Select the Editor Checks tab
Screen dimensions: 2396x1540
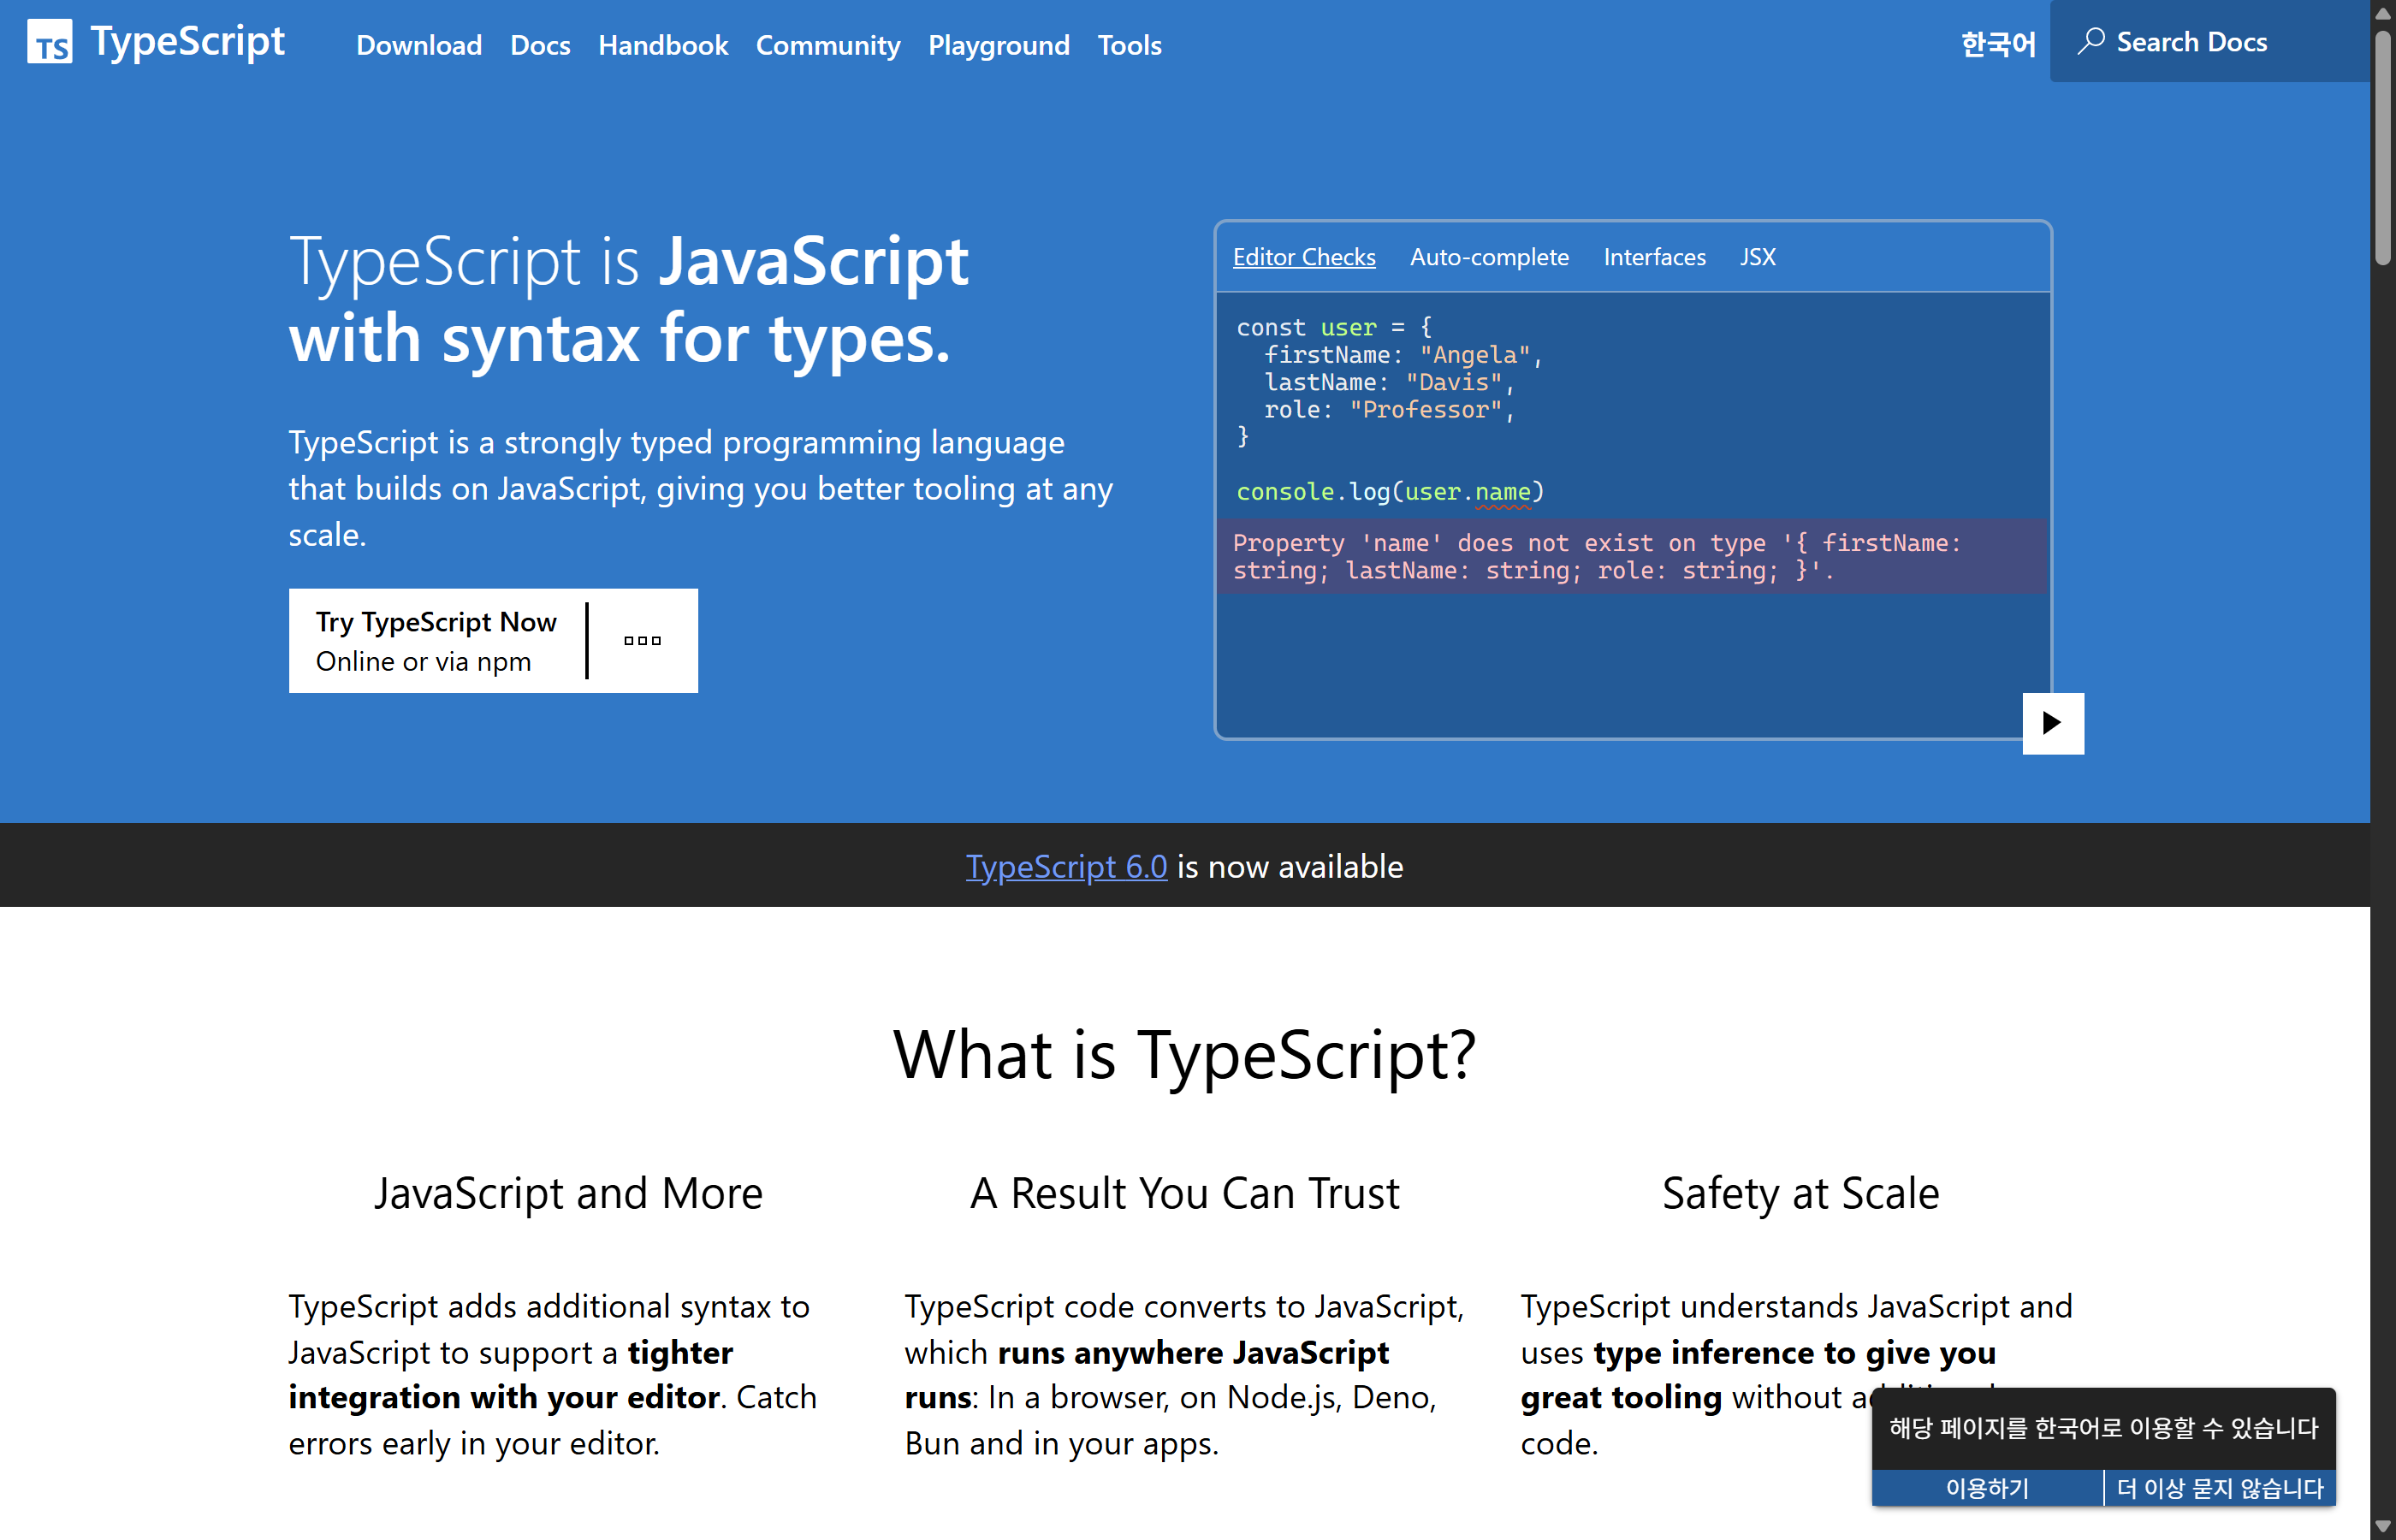[1304, 256]
